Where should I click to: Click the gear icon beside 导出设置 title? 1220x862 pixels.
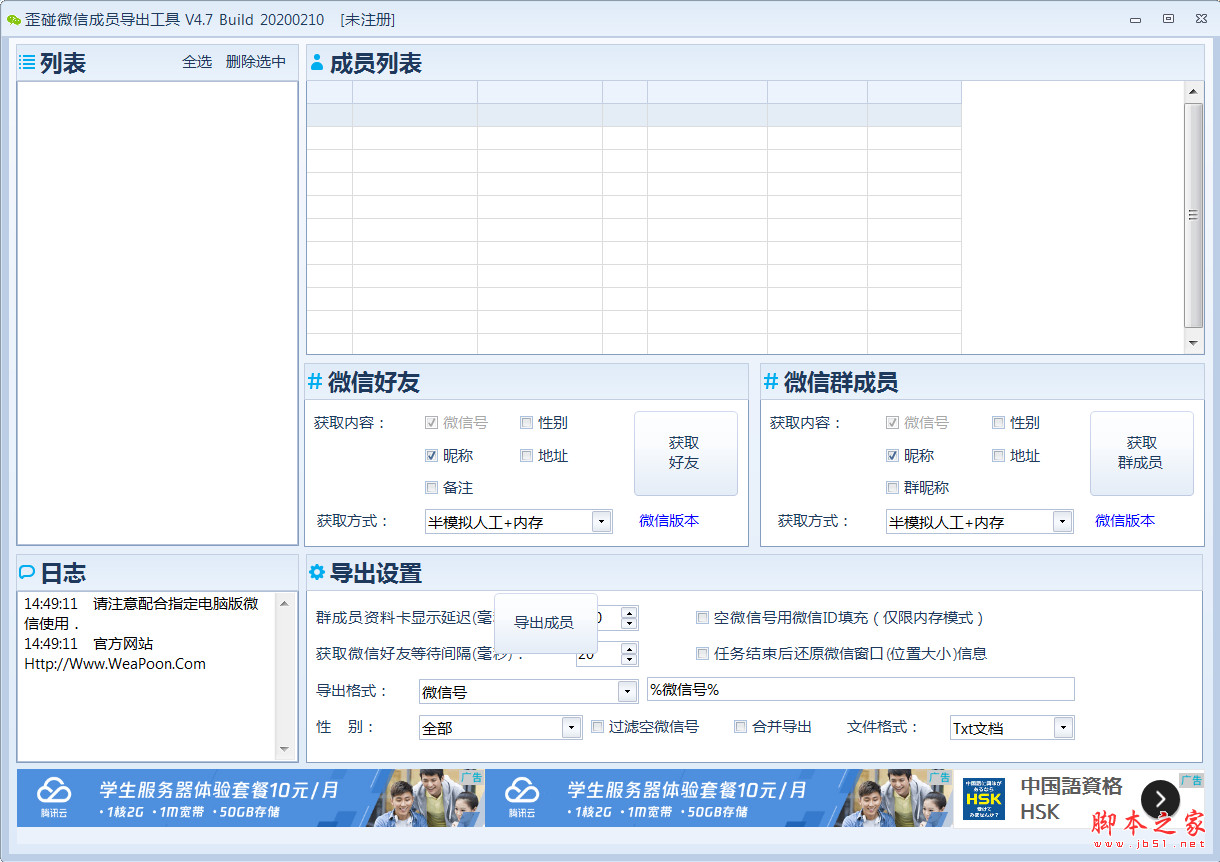click(x=315, y=573)
